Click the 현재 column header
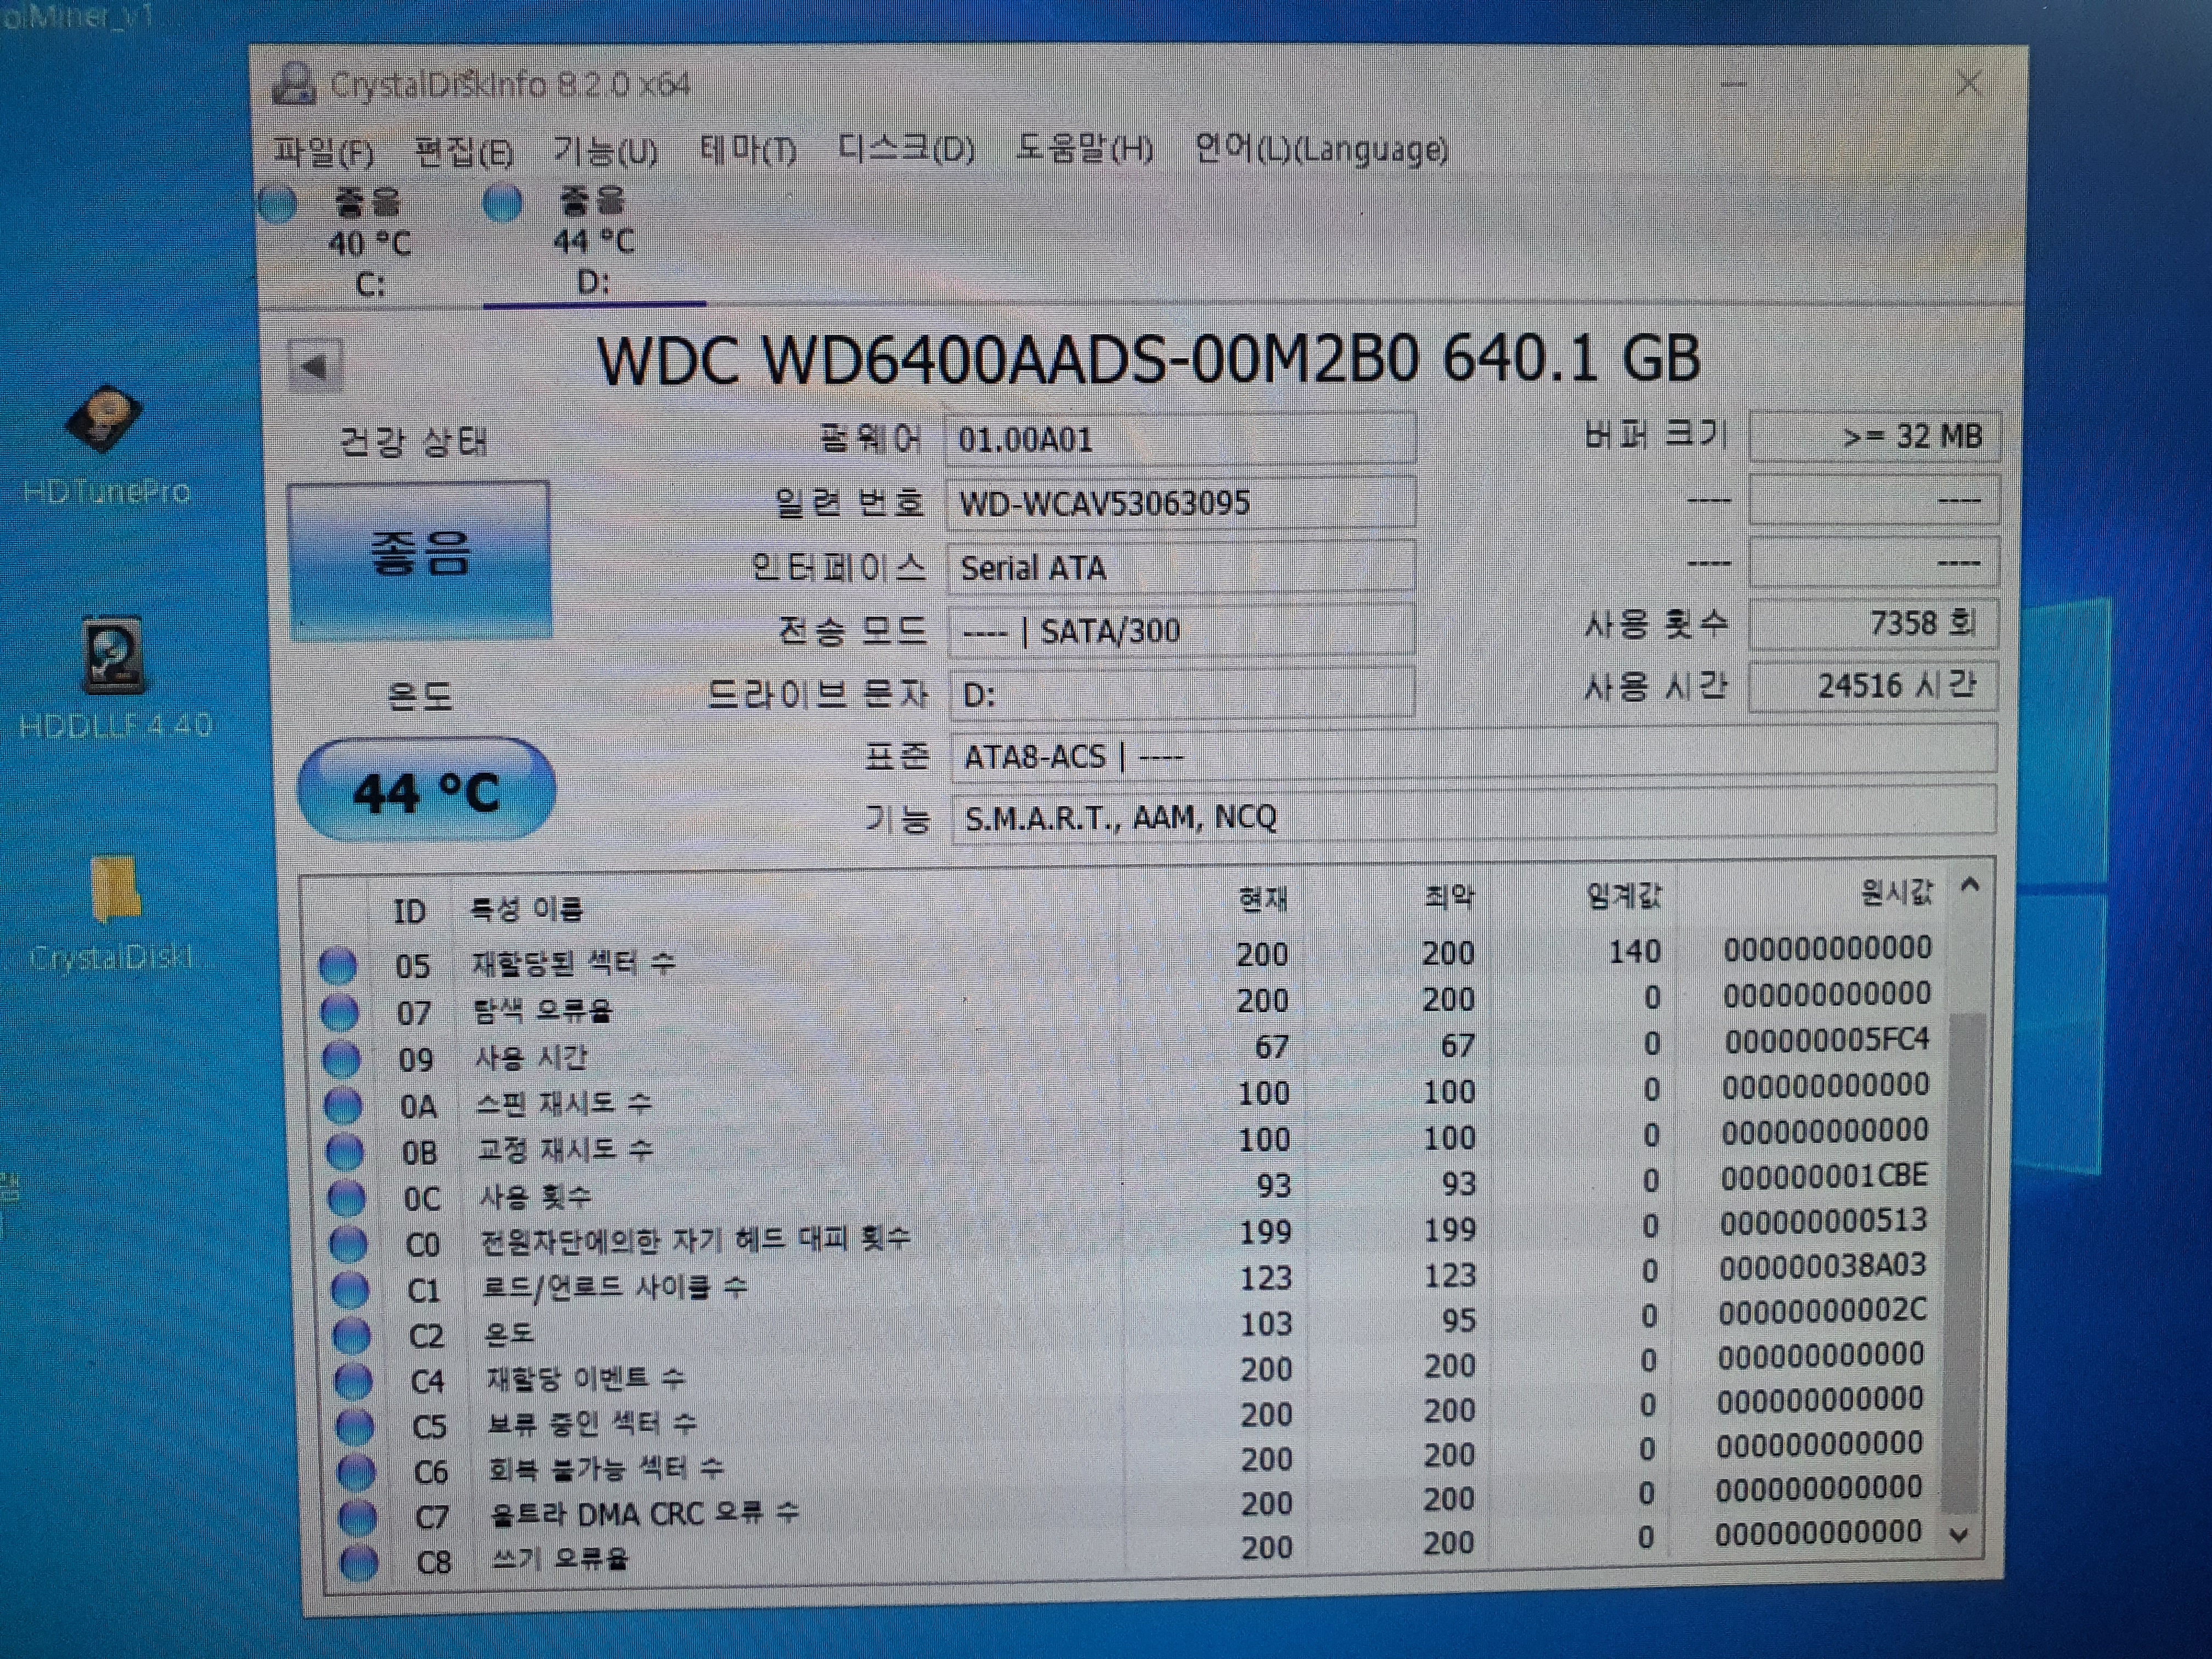 1262,899
